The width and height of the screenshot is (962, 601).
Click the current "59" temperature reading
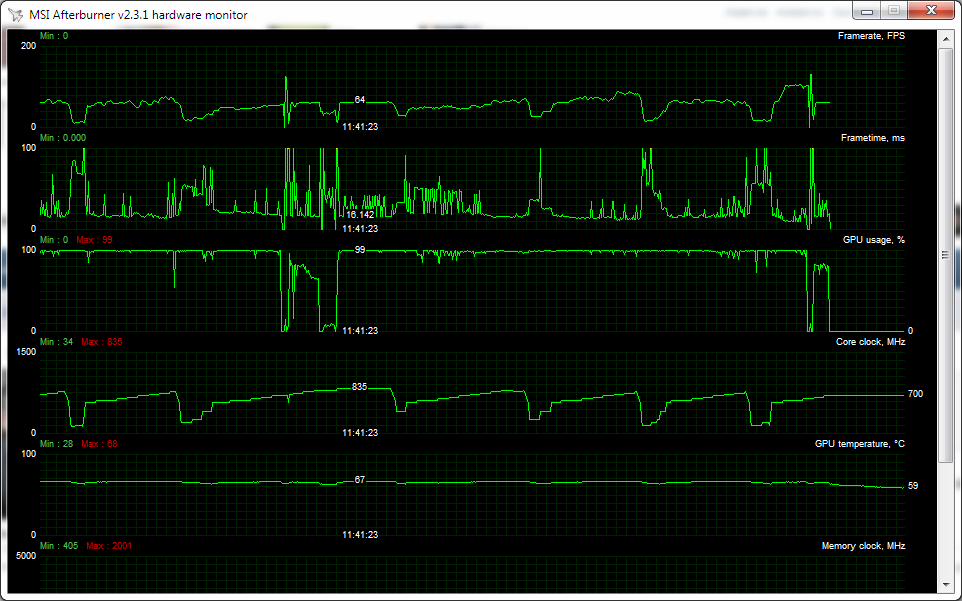click(913, 486)
